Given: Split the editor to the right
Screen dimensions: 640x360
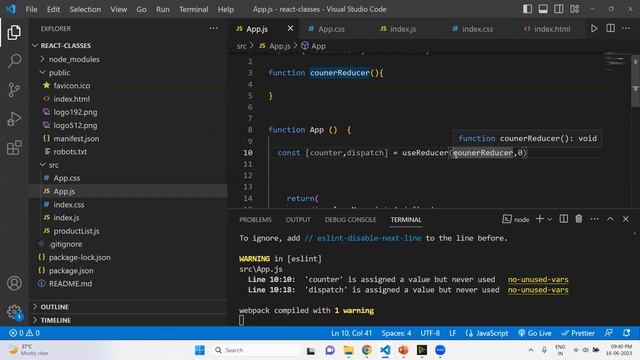Looking at the screenshot, I should pyautogui.click(x=610, y=28).
